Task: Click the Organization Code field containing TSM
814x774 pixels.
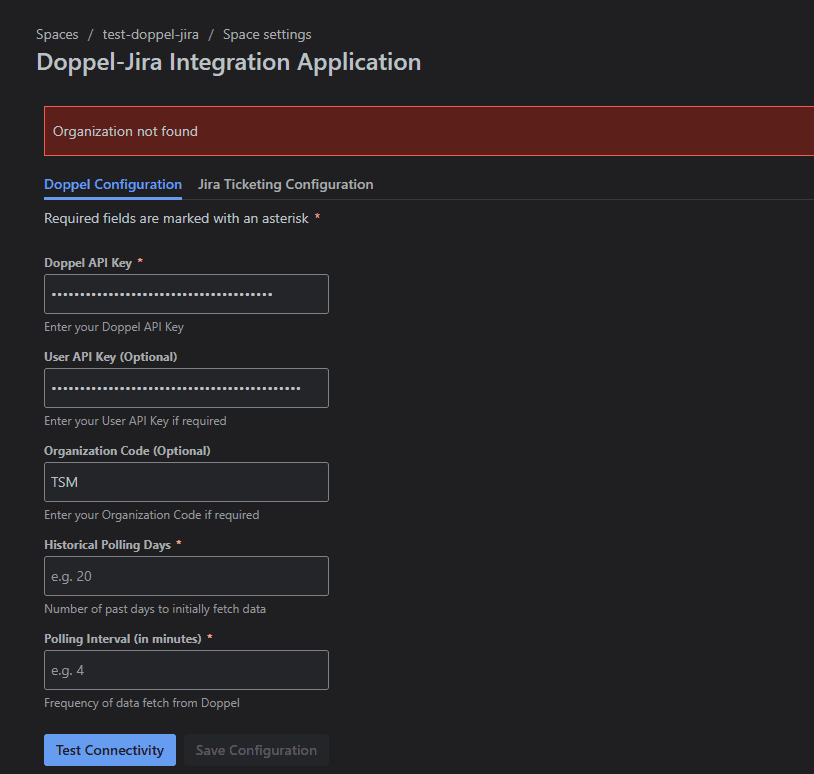Action: coord(186,482)
